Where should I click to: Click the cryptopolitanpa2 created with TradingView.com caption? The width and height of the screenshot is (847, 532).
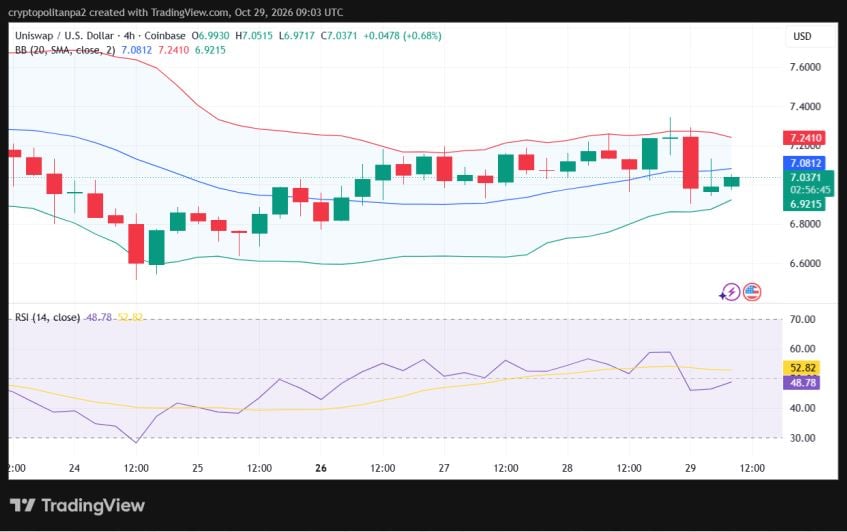176,12
